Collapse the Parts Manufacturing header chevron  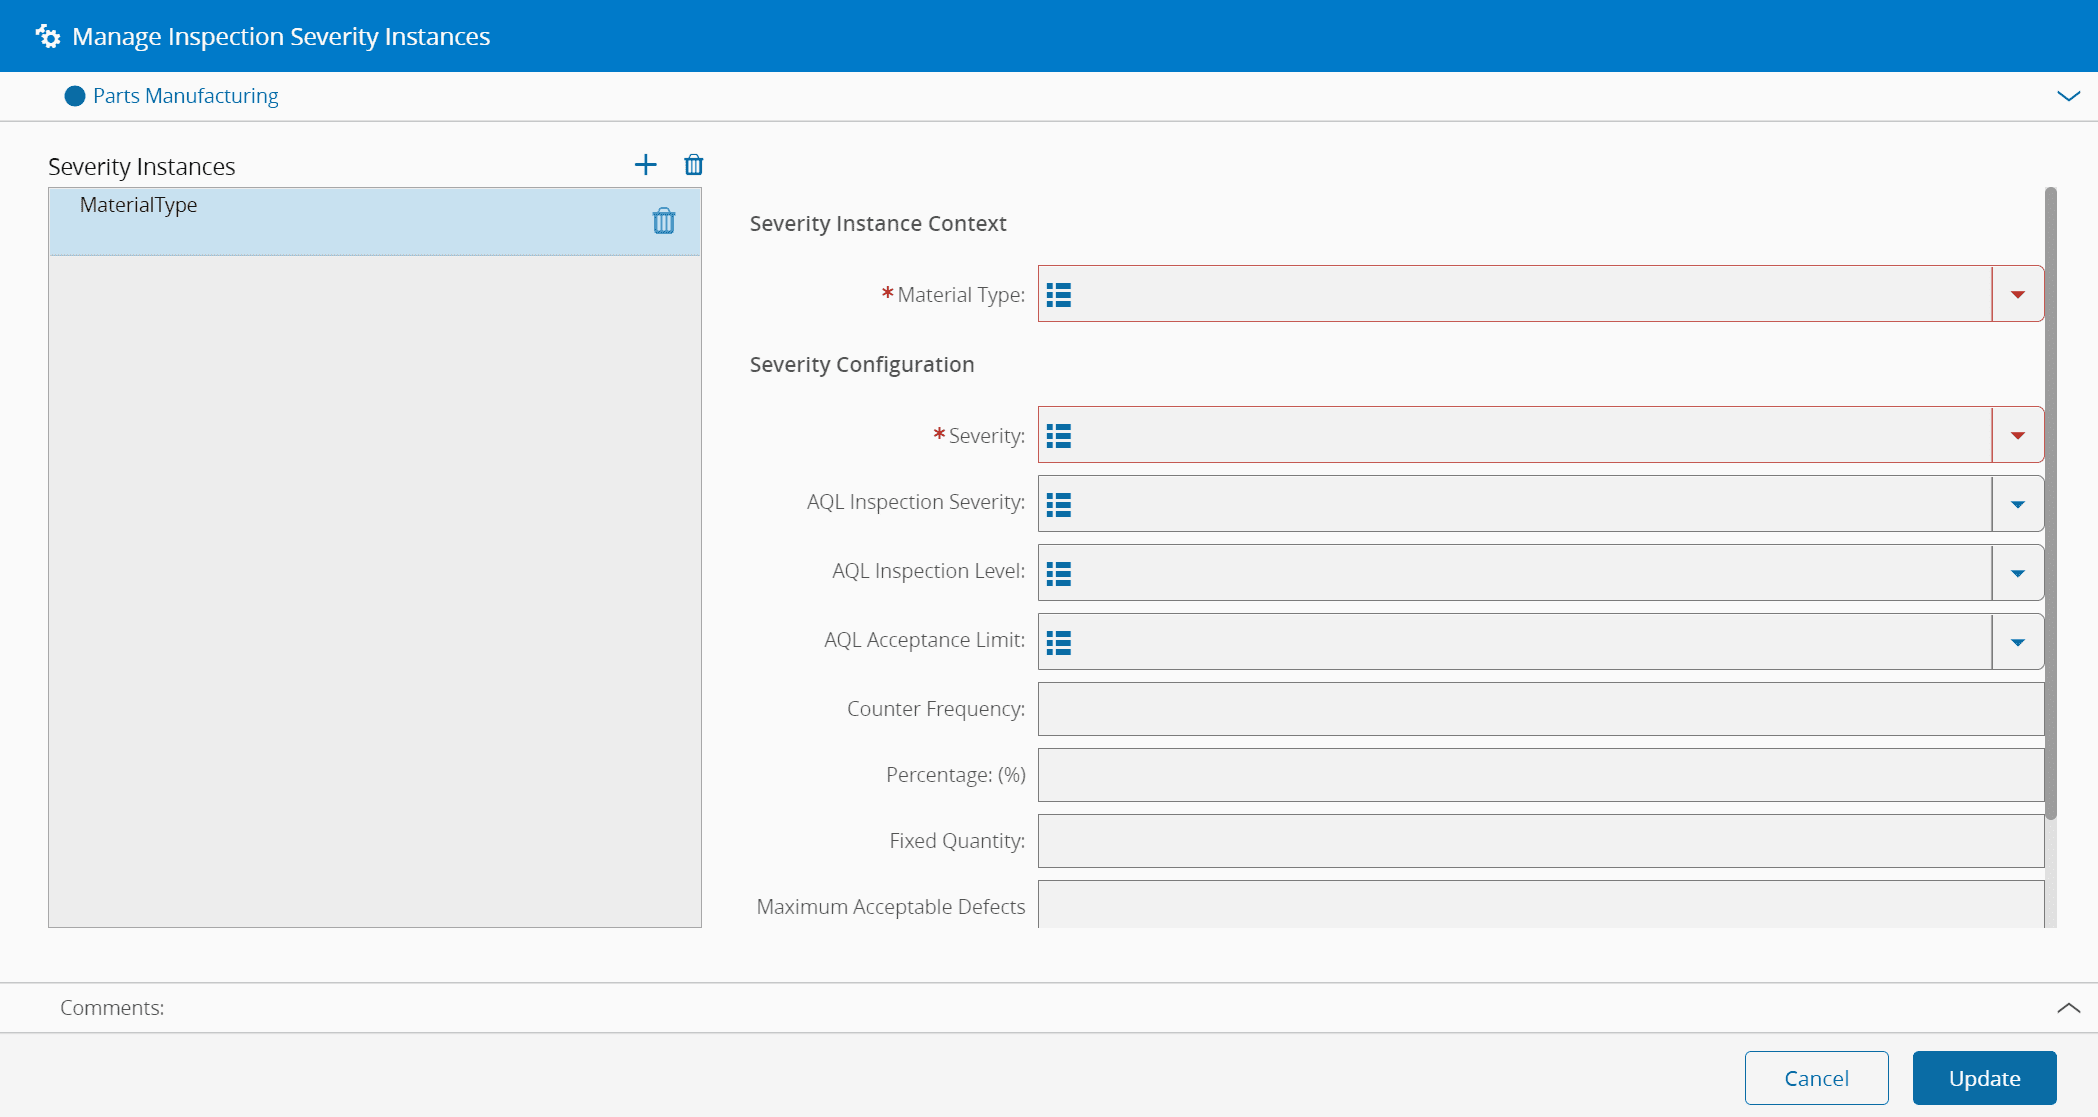click(2068, 96)
